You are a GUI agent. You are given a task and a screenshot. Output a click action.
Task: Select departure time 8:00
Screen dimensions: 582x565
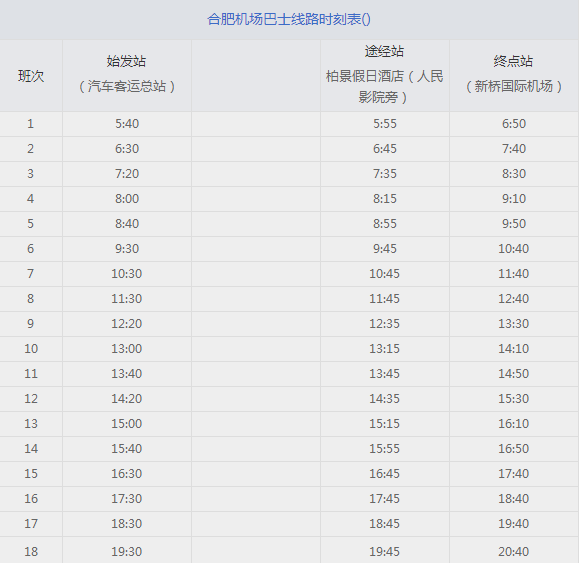(127, 199)
